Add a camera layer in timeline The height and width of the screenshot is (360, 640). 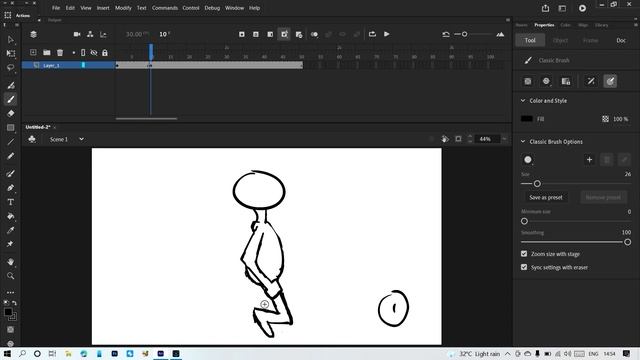77,34
